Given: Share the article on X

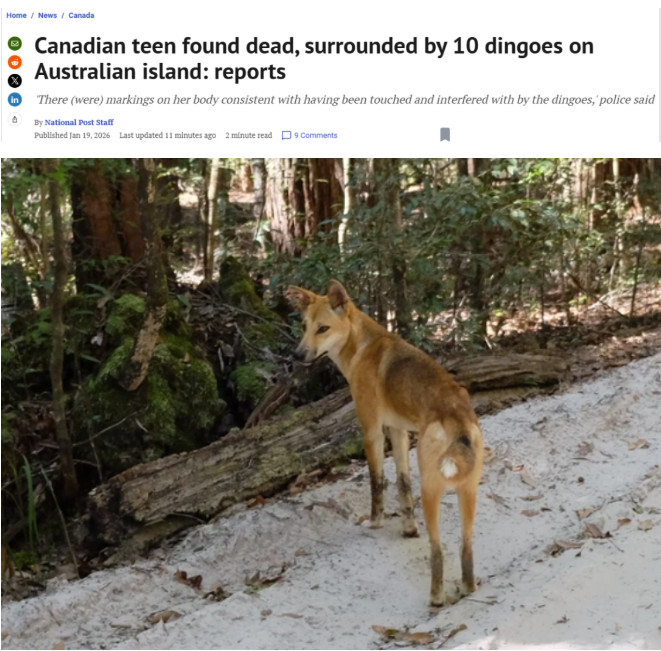Looking at the screenshot, I should tap(15, 81).
